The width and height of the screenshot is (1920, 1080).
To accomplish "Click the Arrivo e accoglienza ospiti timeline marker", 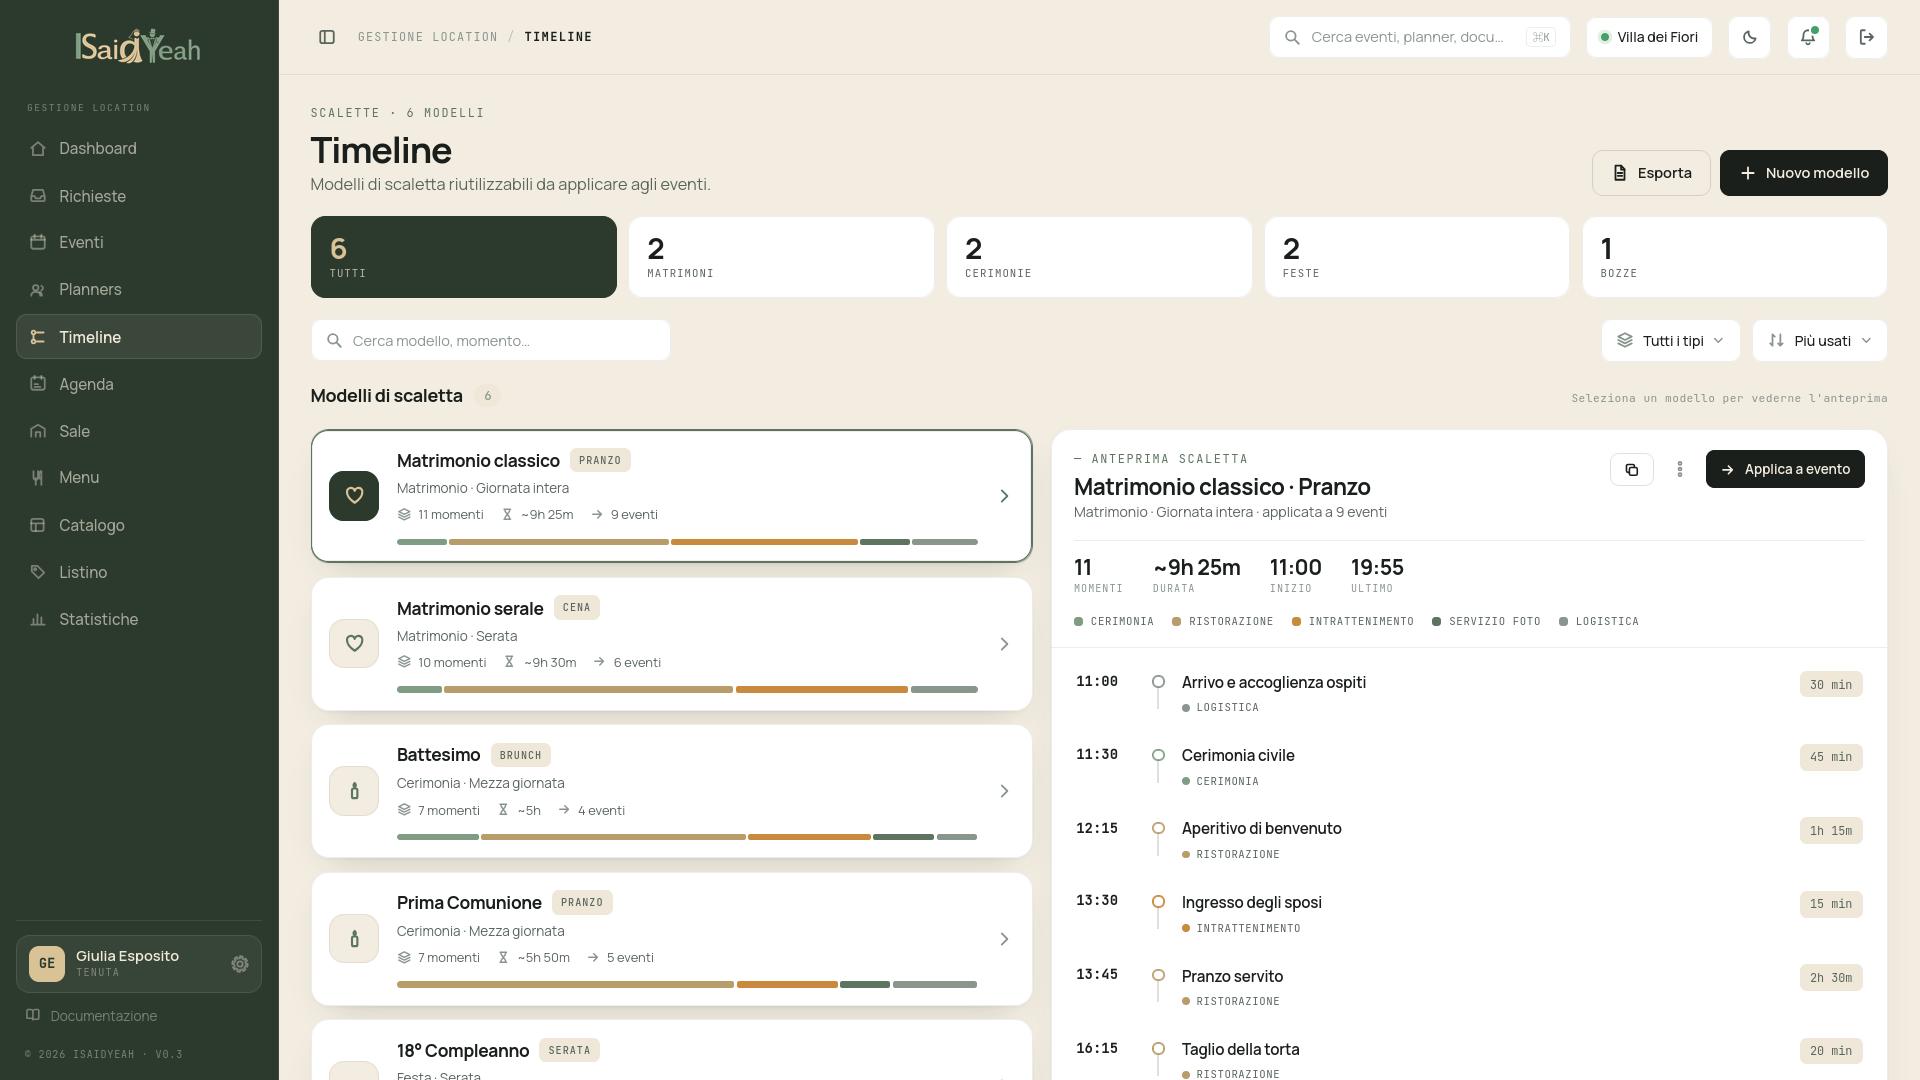I will [x=1158, y=682].
